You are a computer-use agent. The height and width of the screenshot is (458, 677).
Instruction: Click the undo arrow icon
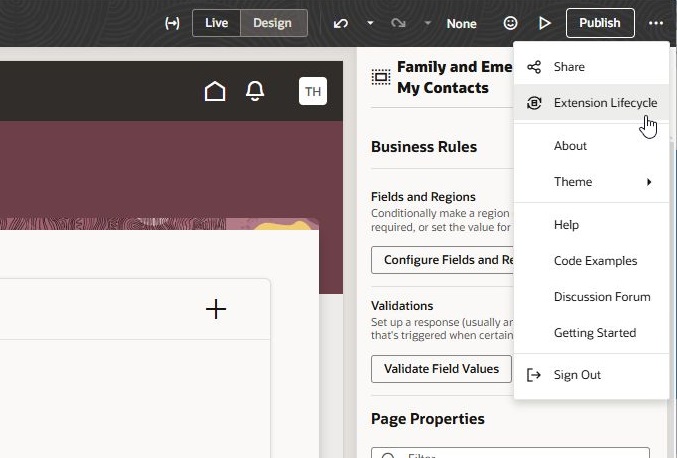pos(342,23)
